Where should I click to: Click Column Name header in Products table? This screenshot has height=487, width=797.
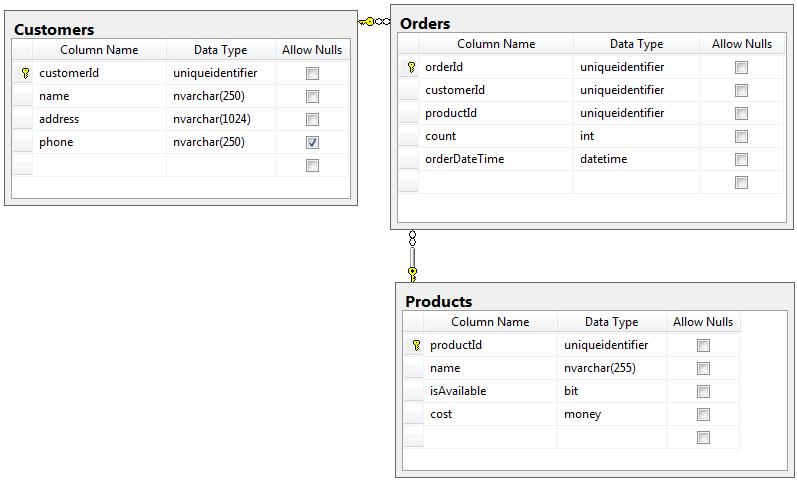[490, 322]
